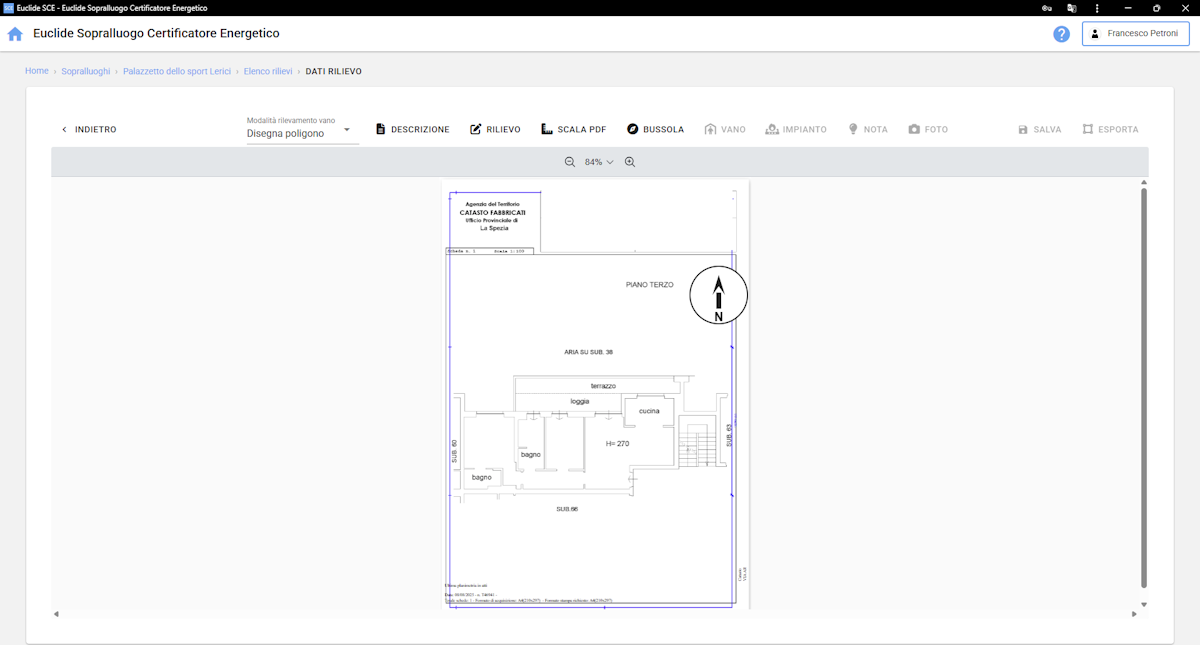Go back with the Indietro button
This screenshot has height=645, width=1200.
tap(88, 130)
